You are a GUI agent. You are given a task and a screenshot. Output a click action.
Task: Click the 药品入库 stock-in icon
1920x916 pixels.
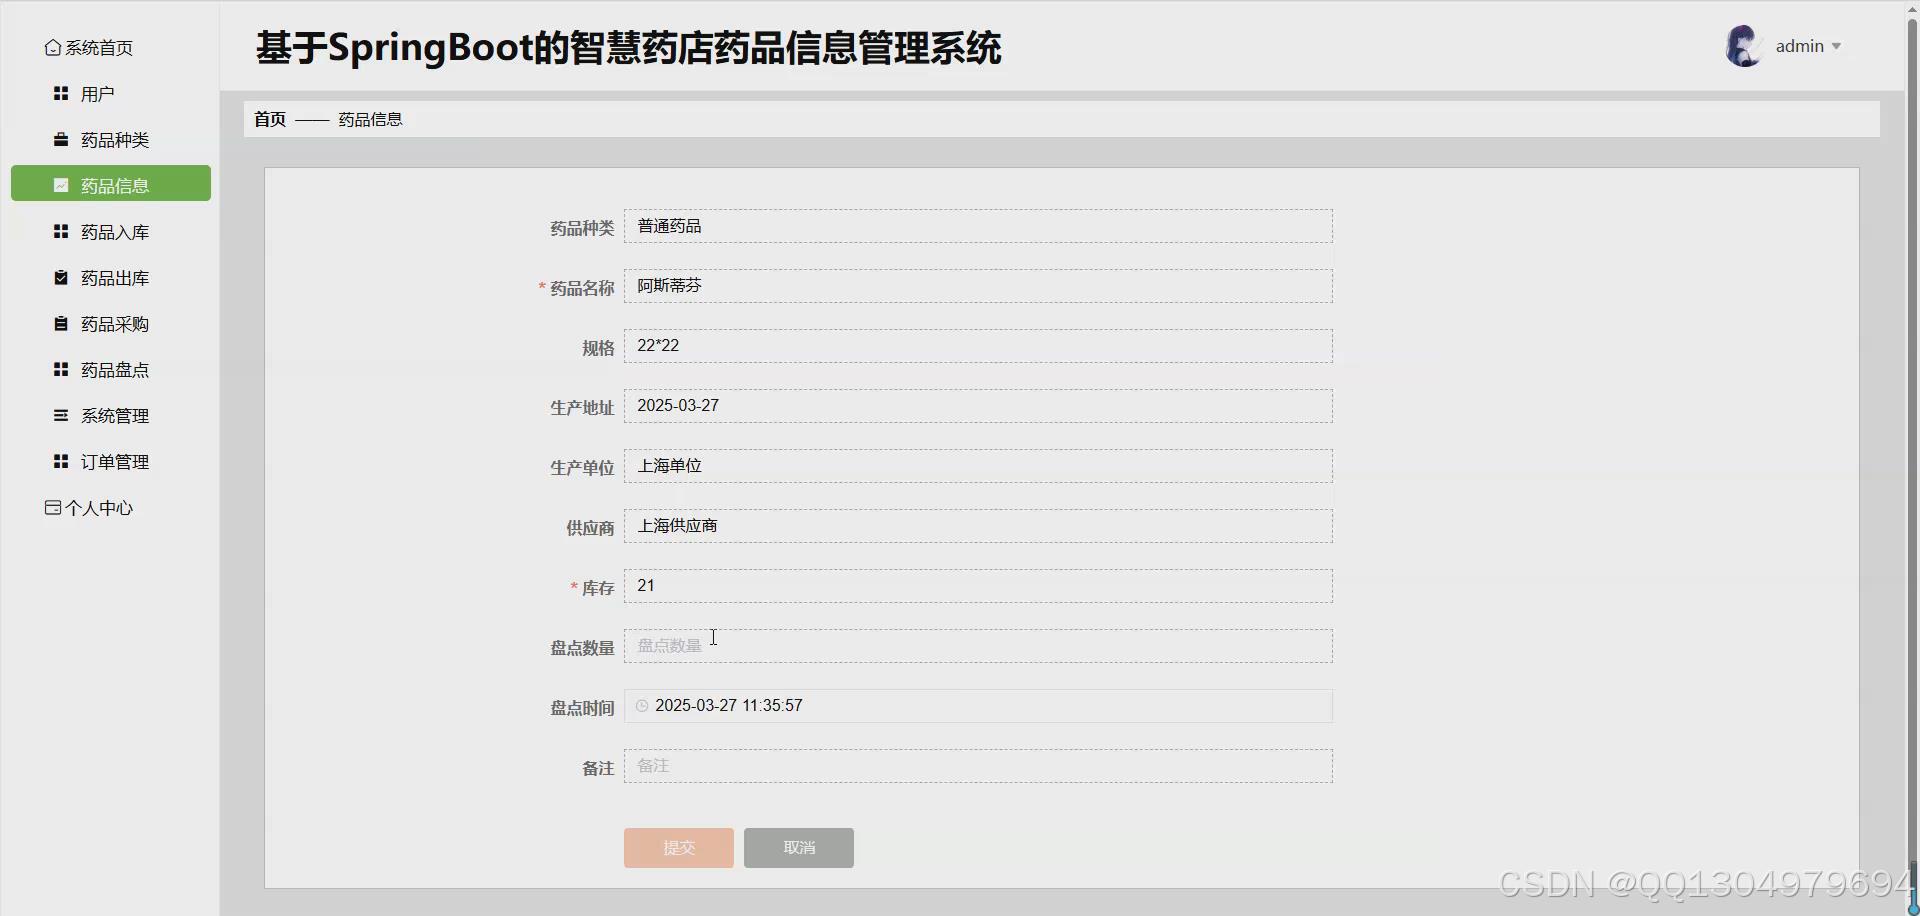pos(59,231)
